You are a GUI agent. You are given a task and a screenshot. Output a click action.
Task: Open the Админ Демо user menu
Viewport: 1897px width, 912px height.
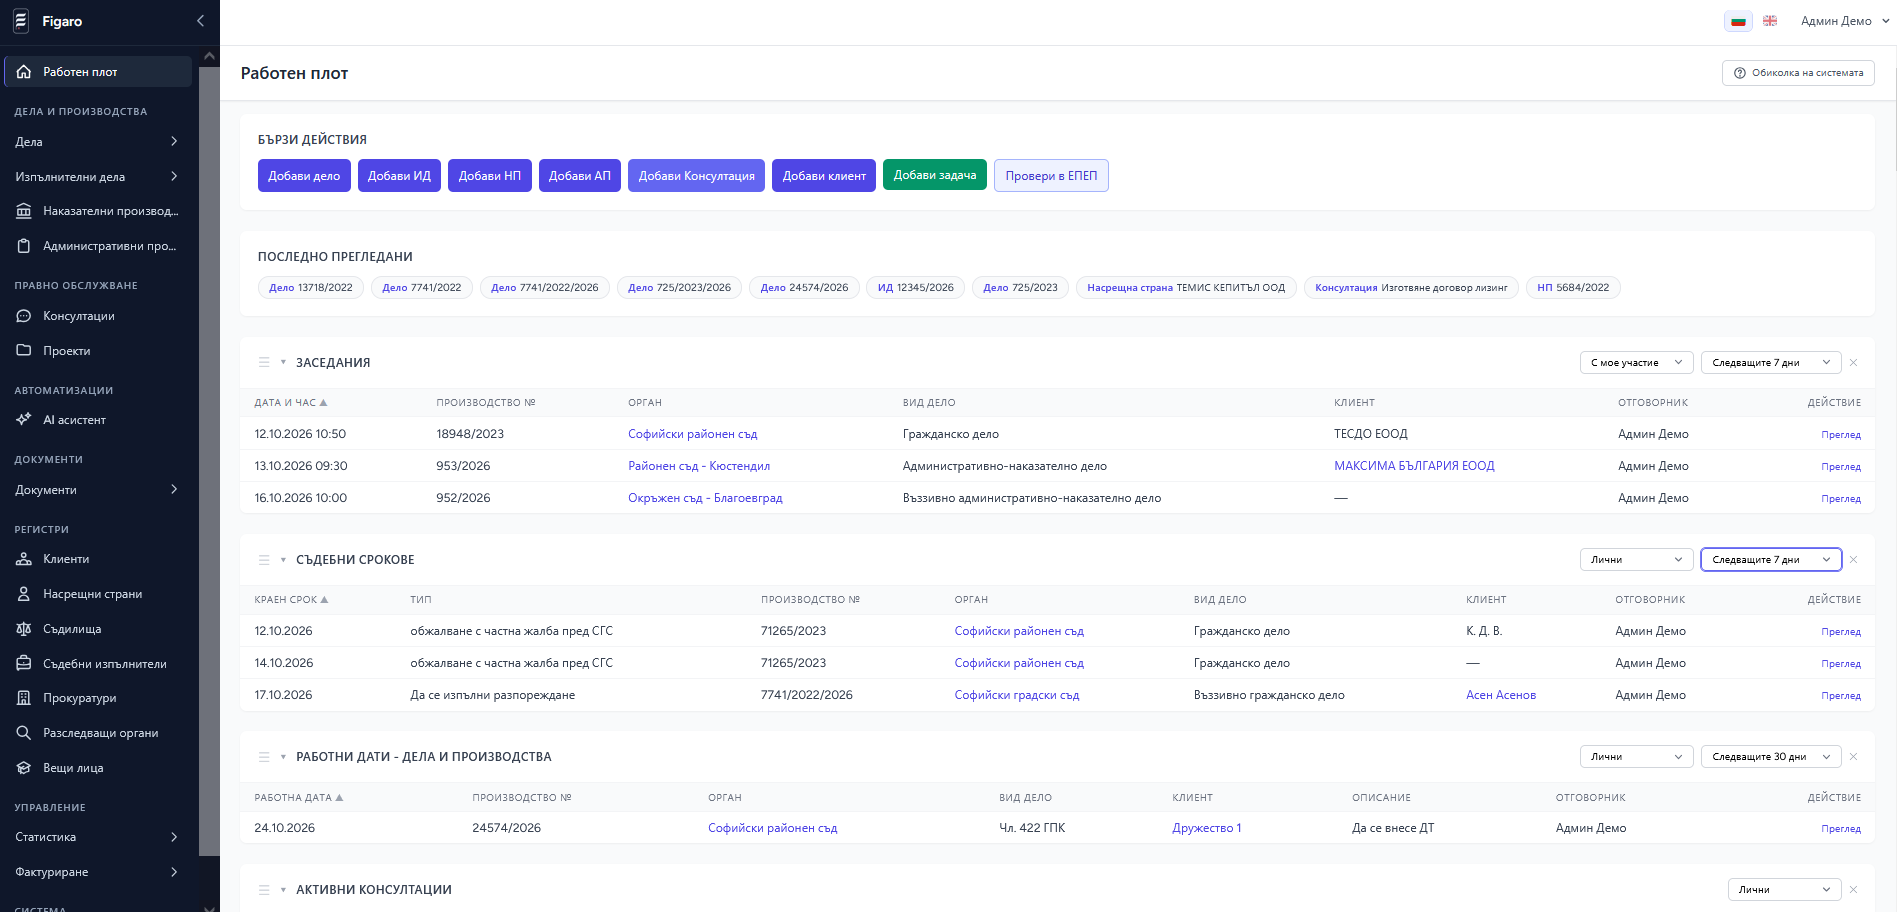coord(1845,21)
